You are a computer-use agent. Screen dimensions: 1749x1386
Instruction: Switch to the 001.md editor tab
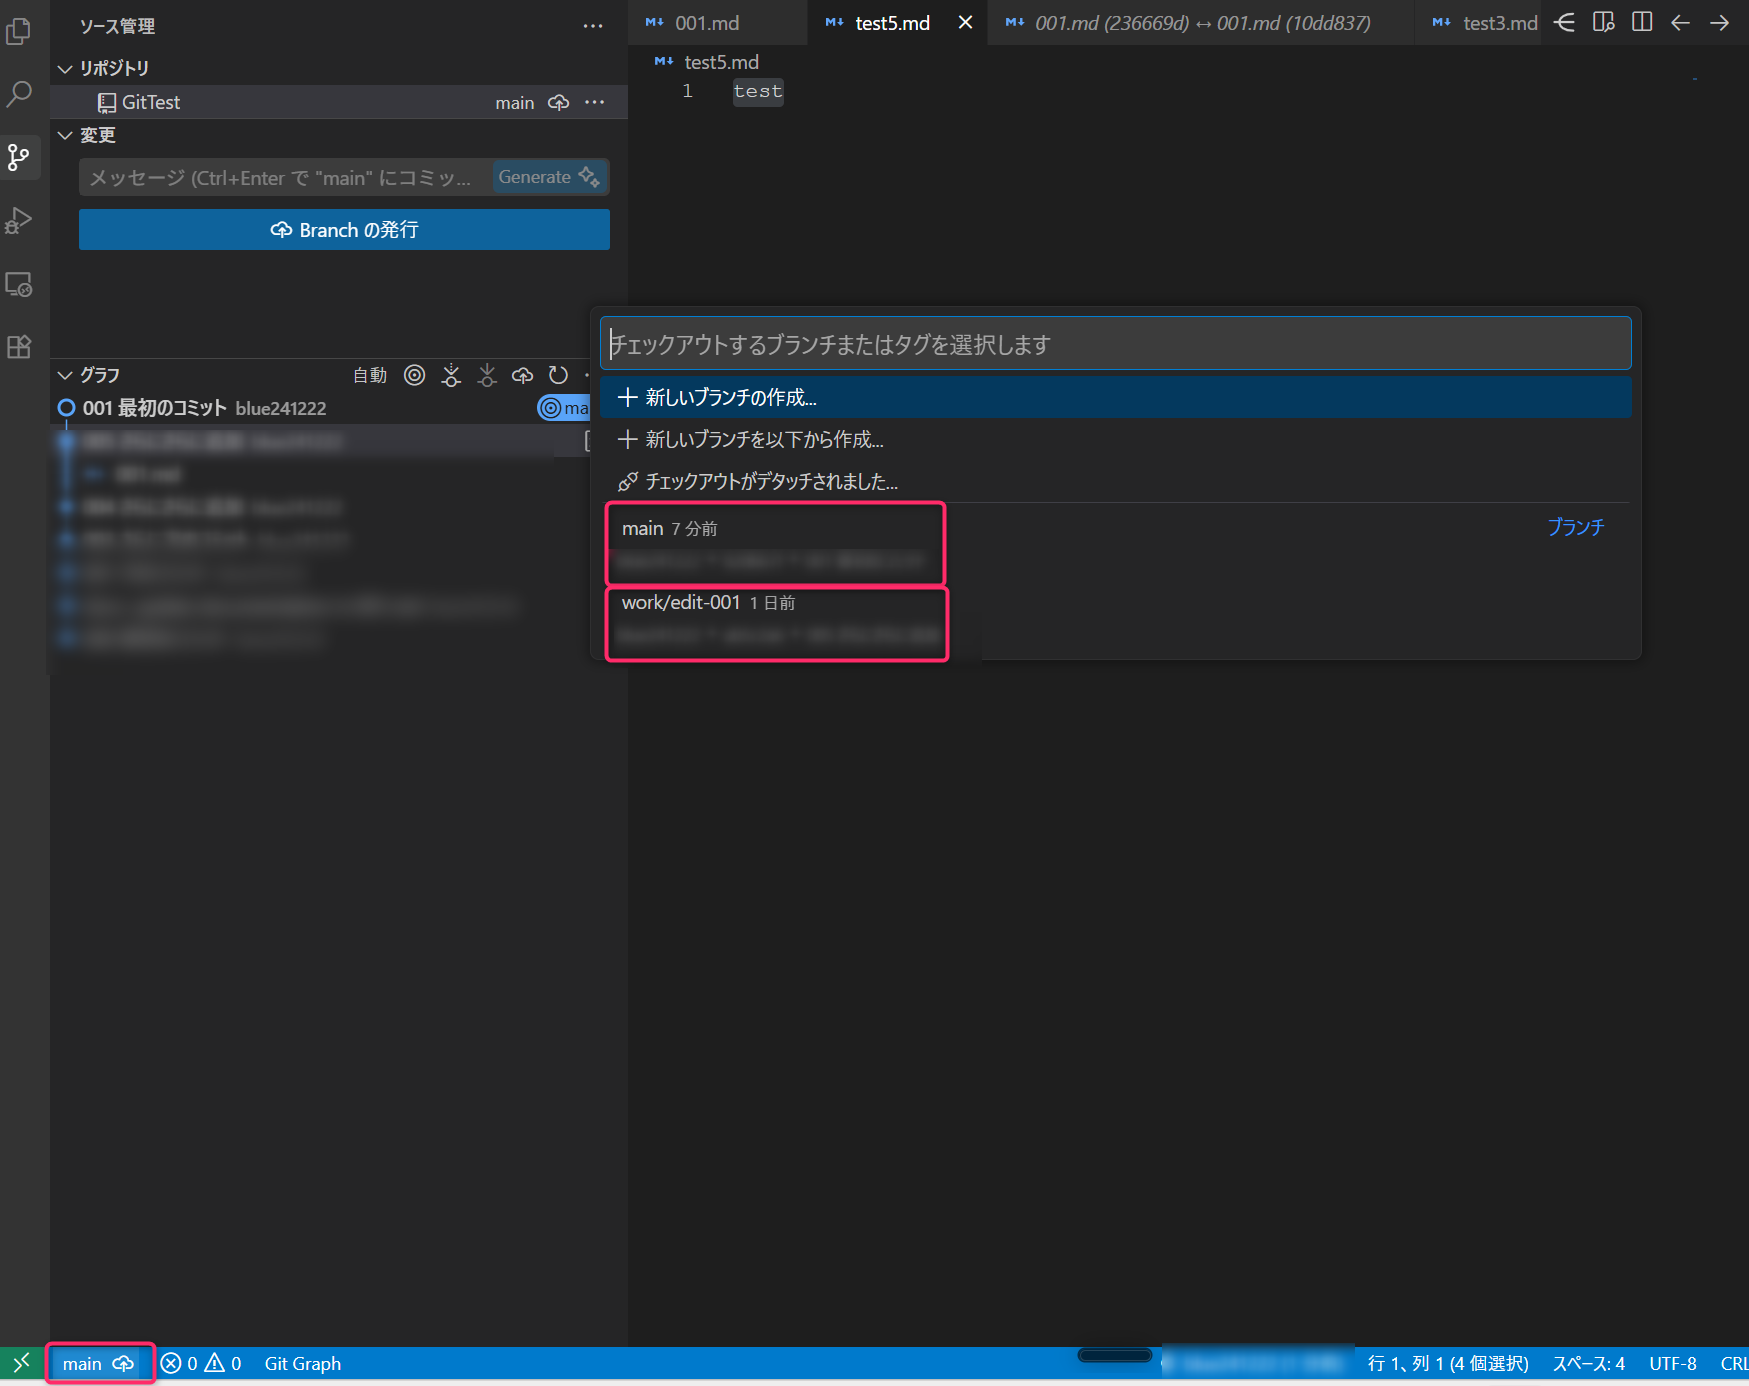click(x=707, y=23)
